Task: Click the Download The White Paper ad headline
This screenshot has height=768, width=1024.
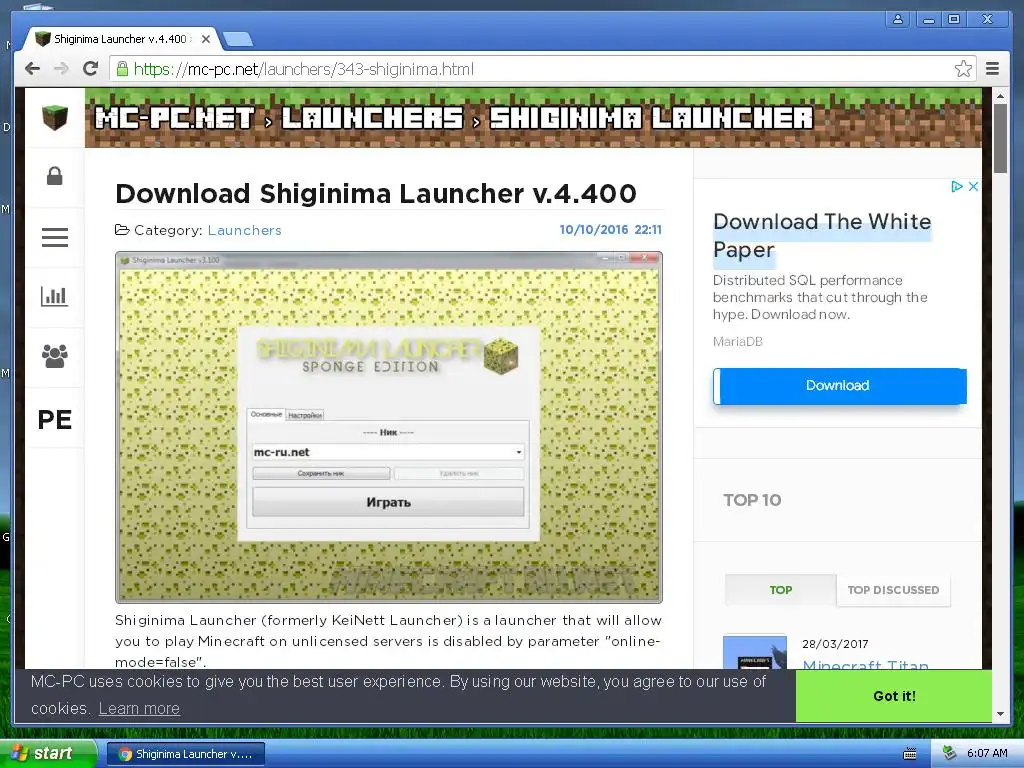Action: click(822, 235)
